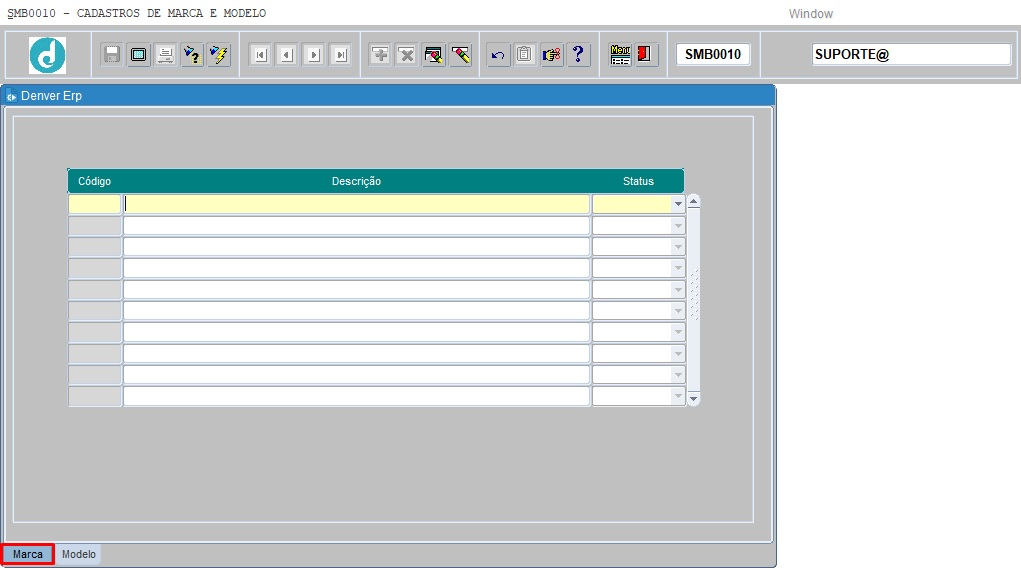
Task: Open Help with the question mark icon
Action: tap(578, 55)
